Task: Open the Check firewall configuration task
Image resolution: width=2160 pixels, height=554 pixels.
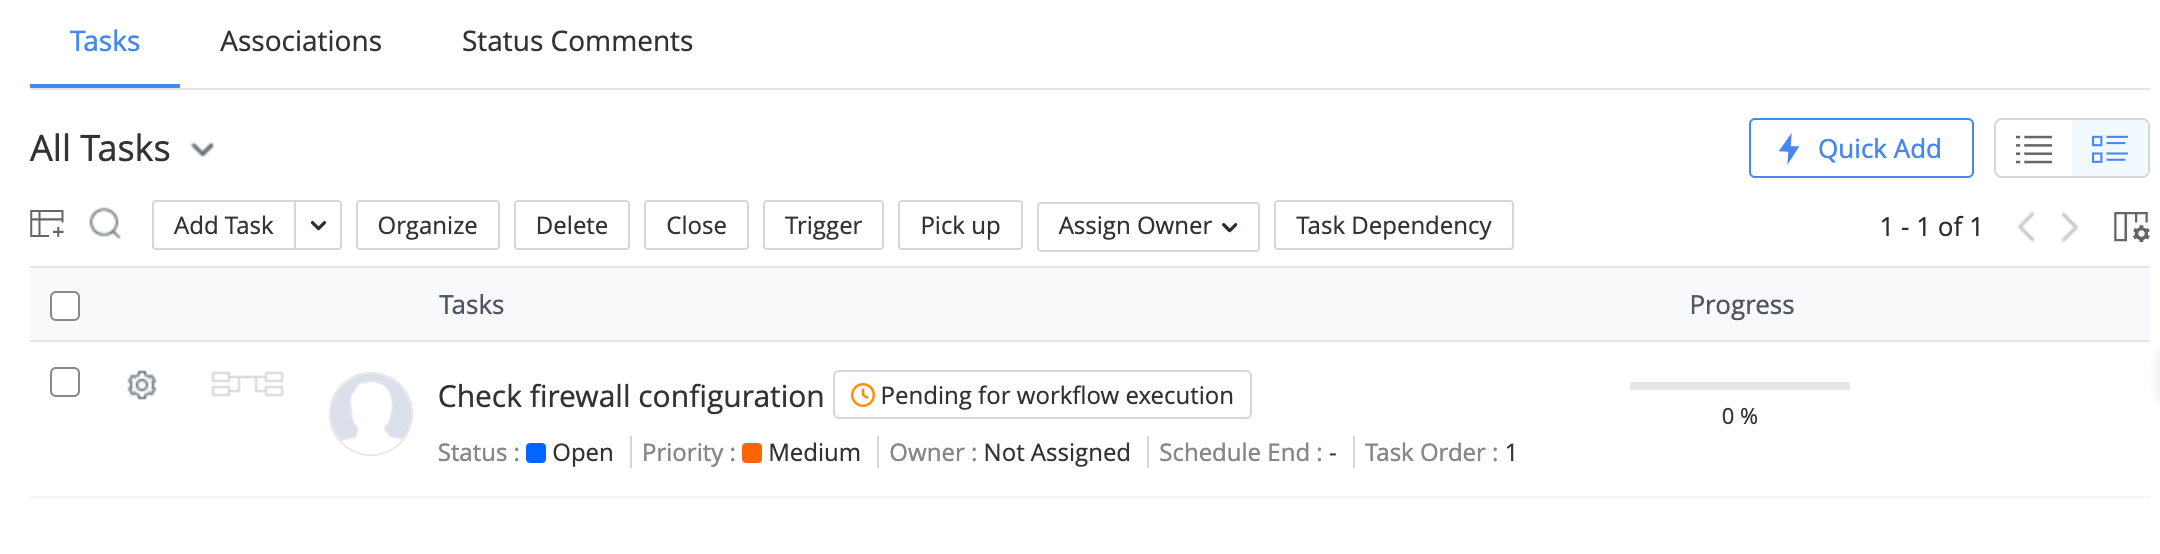Action: tap(630, 396)
